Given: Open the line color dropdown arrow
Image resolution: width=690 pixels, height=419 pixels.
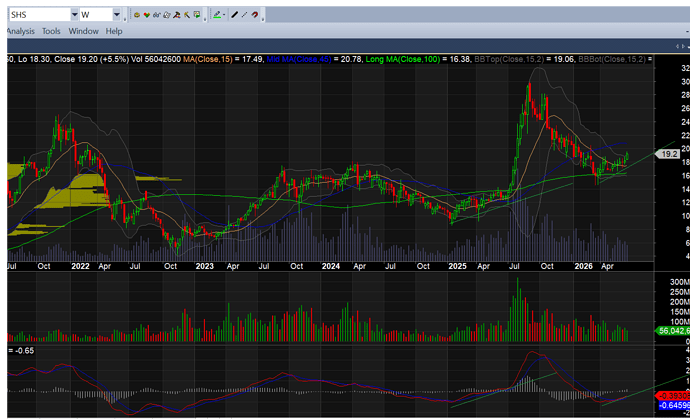Looking at the screenshot, I should click(224, 15).
